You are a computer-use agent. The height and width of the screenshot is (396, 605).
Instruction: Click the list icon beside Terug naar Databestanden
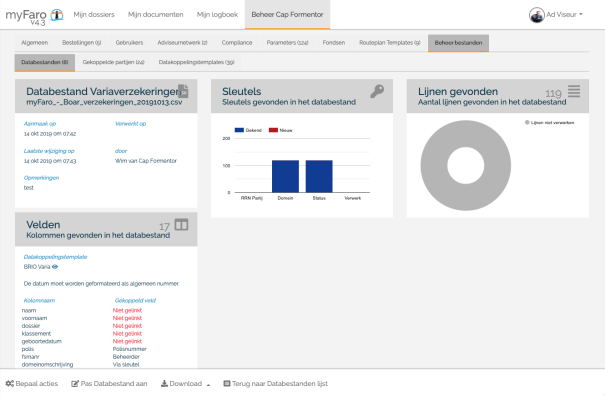[x=227, y=383]
